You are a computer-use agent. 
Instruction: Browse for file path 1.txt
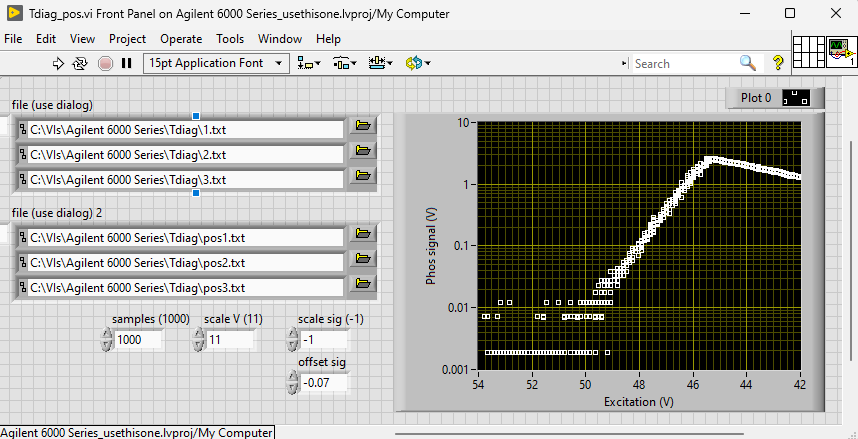pyautogui.click(x=362, y=126)
